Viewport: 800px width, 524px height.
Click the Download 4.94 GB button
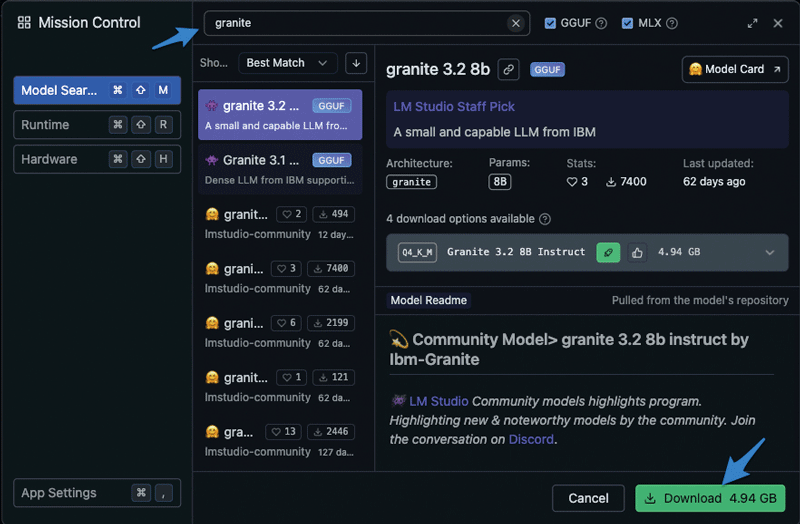click(710, 498)
